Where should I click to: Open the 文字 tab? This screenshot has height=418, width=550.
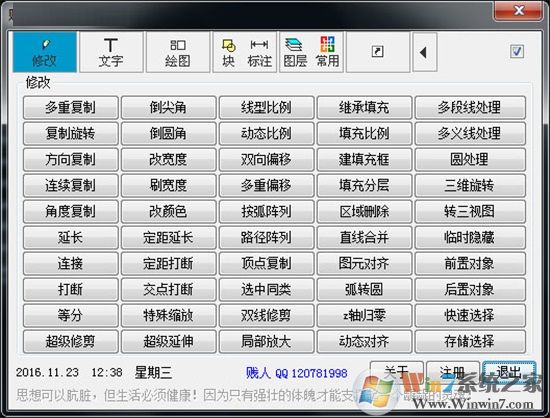[x=111, y=52]
